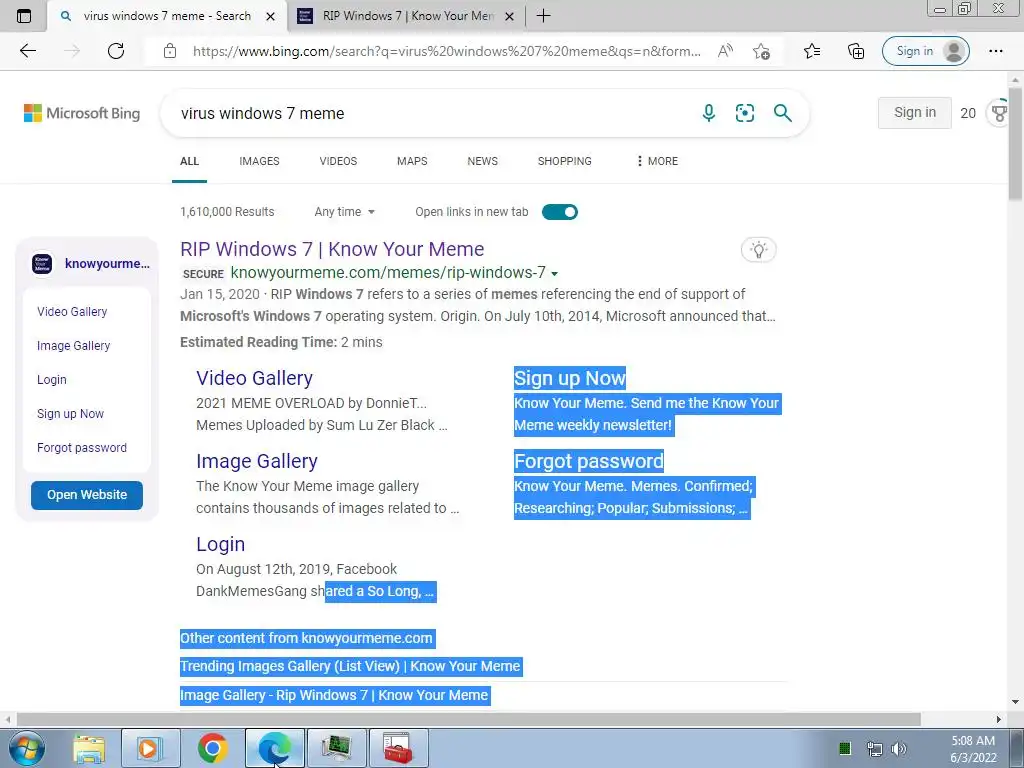
Task: Close the RIP Windows 7 tab
Action: pyautogui.click(x=510, y=16)
